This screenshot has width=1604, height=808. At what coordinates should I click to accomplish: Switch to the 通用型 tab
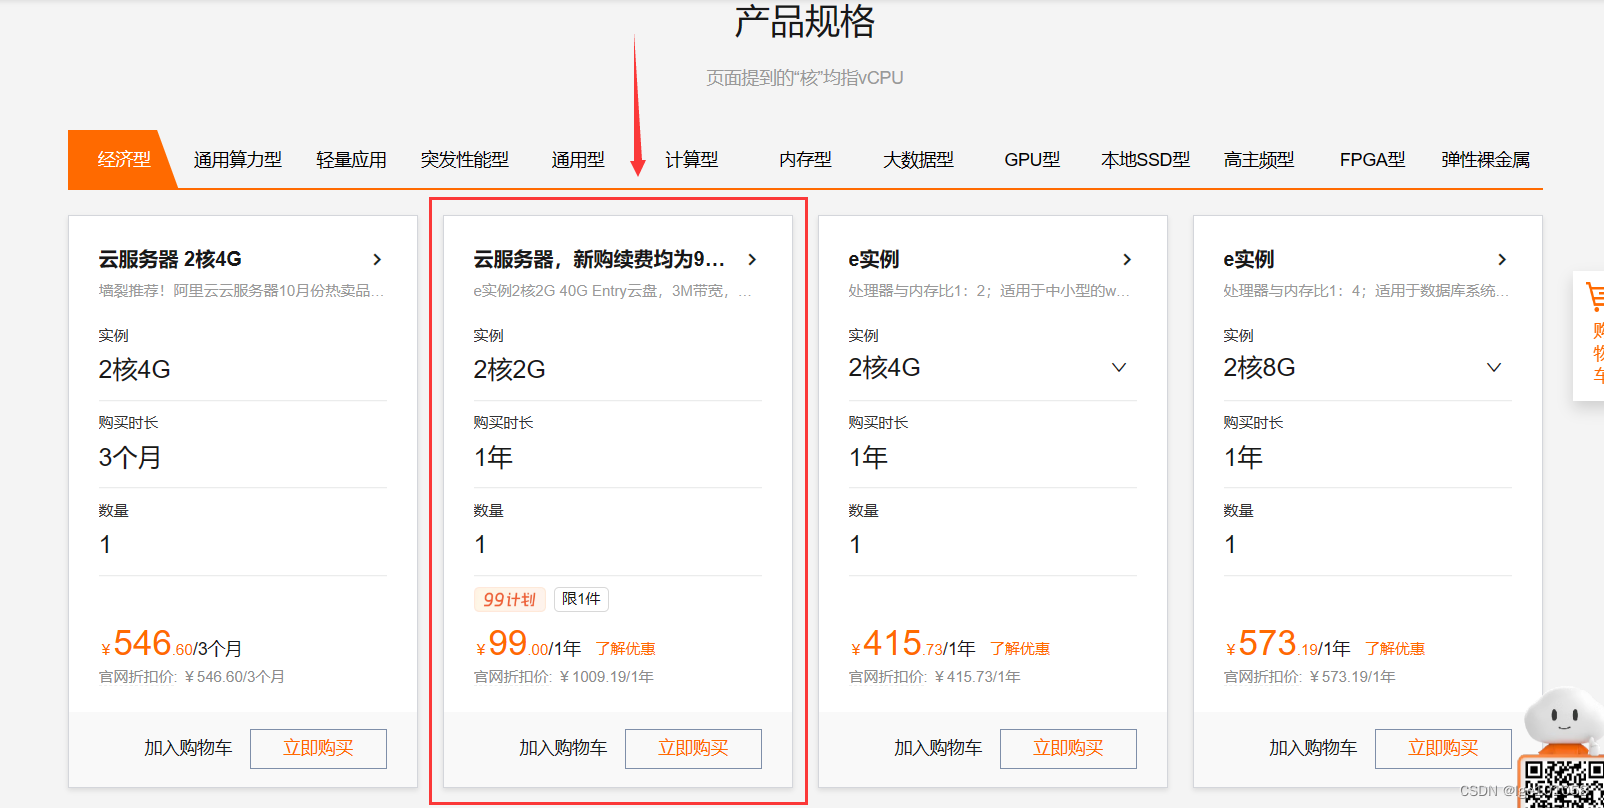point(578,160)
